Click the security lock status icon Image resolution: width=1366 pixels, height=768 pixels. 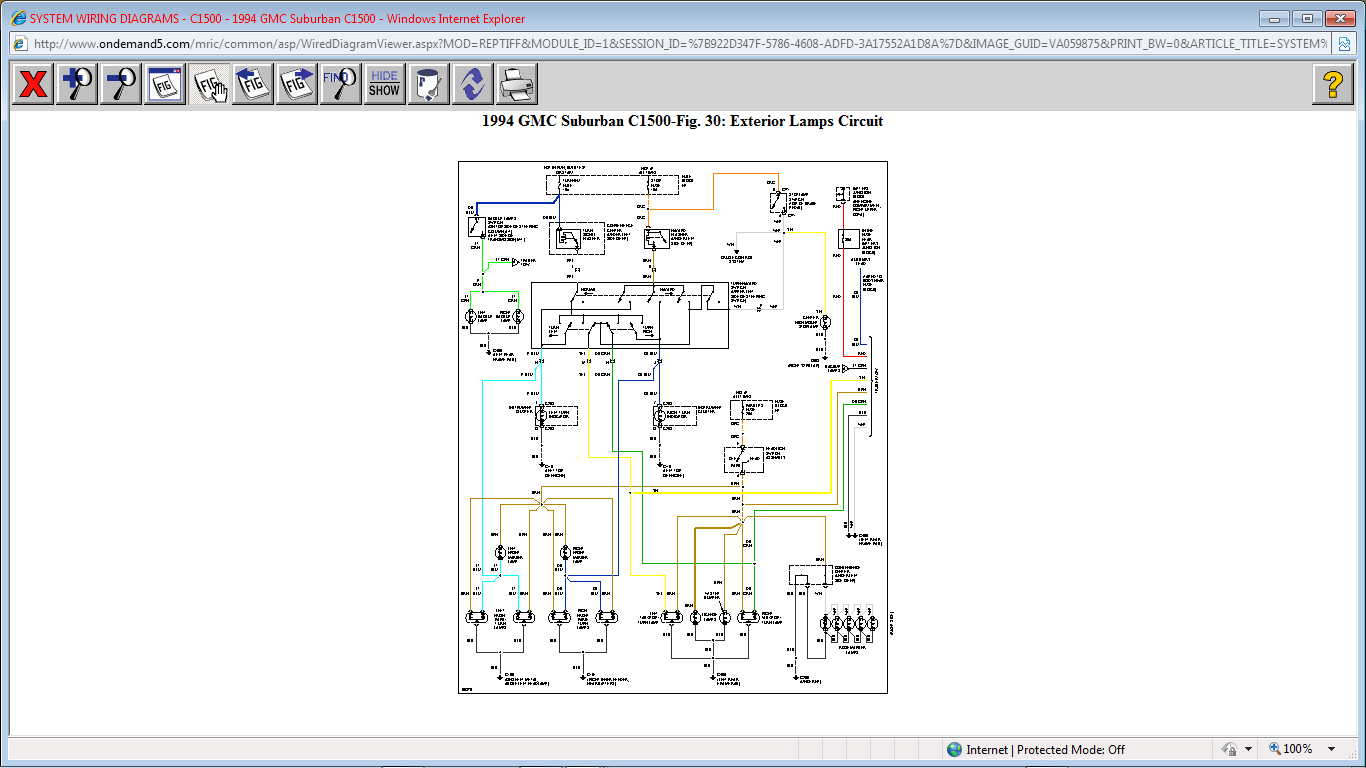pyautogui.click(x=1228, y=749)
